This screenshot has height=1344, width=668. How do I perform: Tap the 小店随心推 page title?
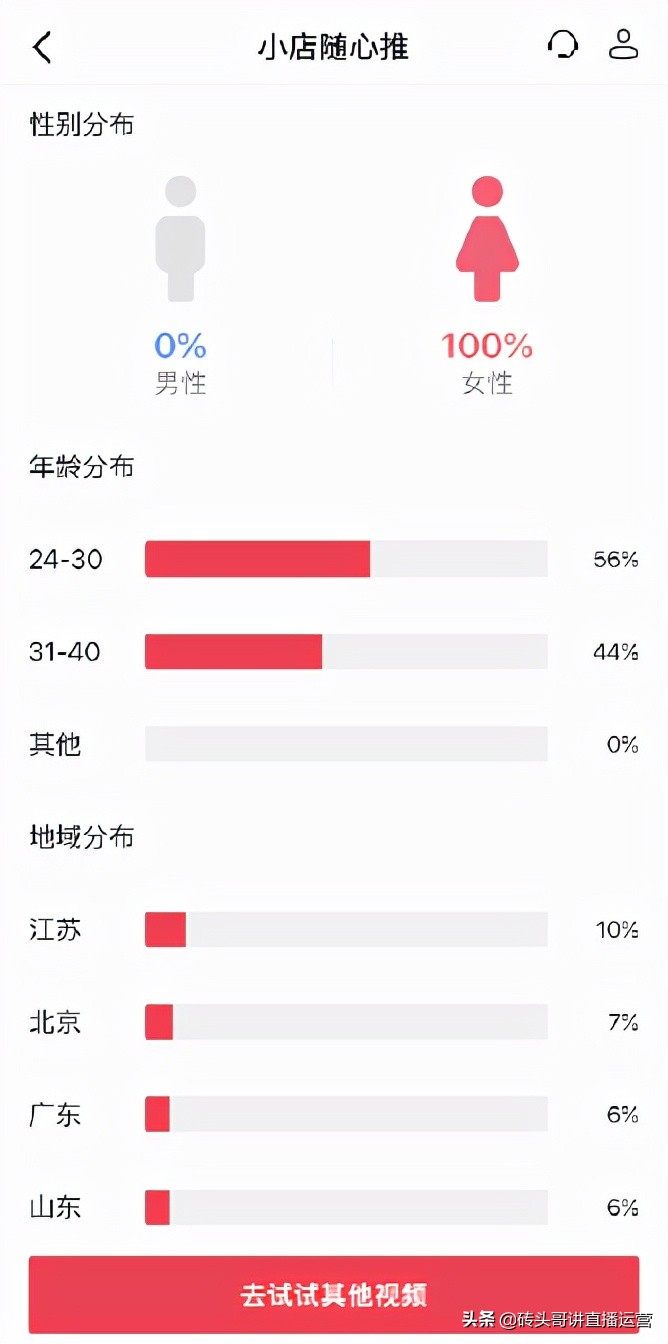click(333, 47)
